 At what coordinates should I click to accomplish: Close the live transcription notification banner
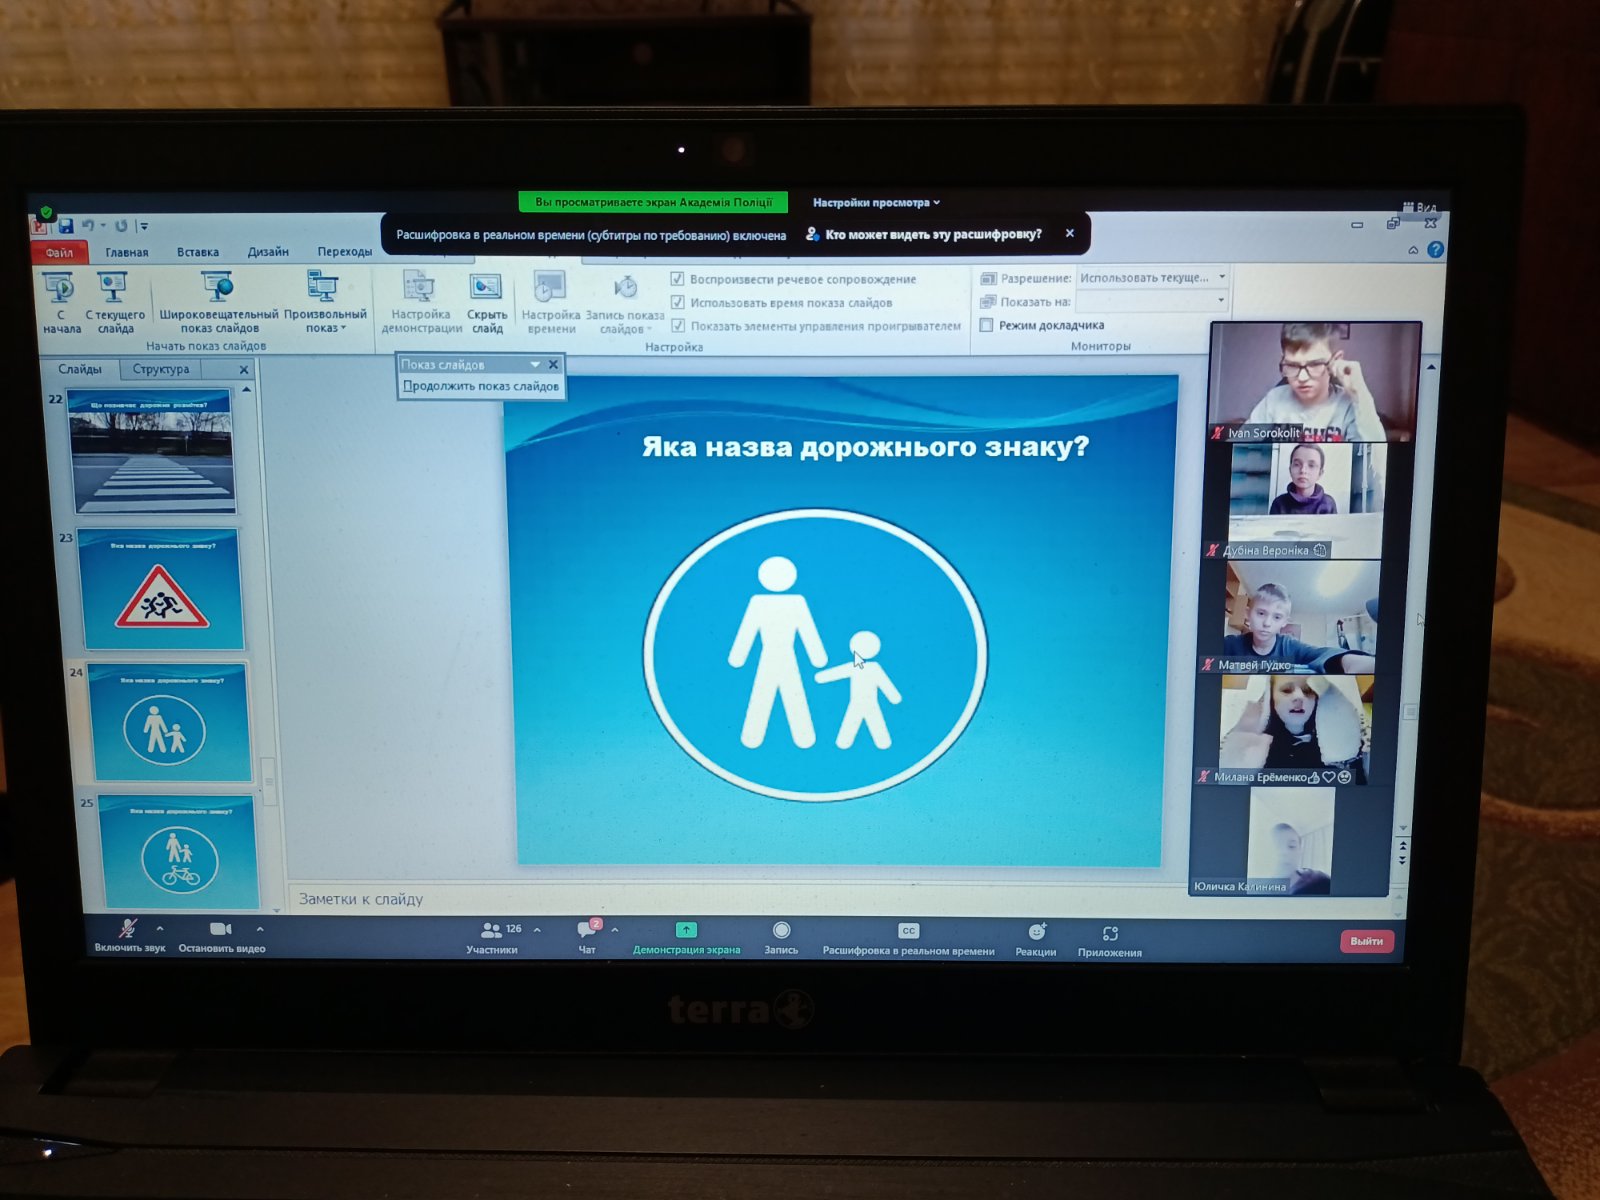pyautogui.click(x=1070, y=233)
